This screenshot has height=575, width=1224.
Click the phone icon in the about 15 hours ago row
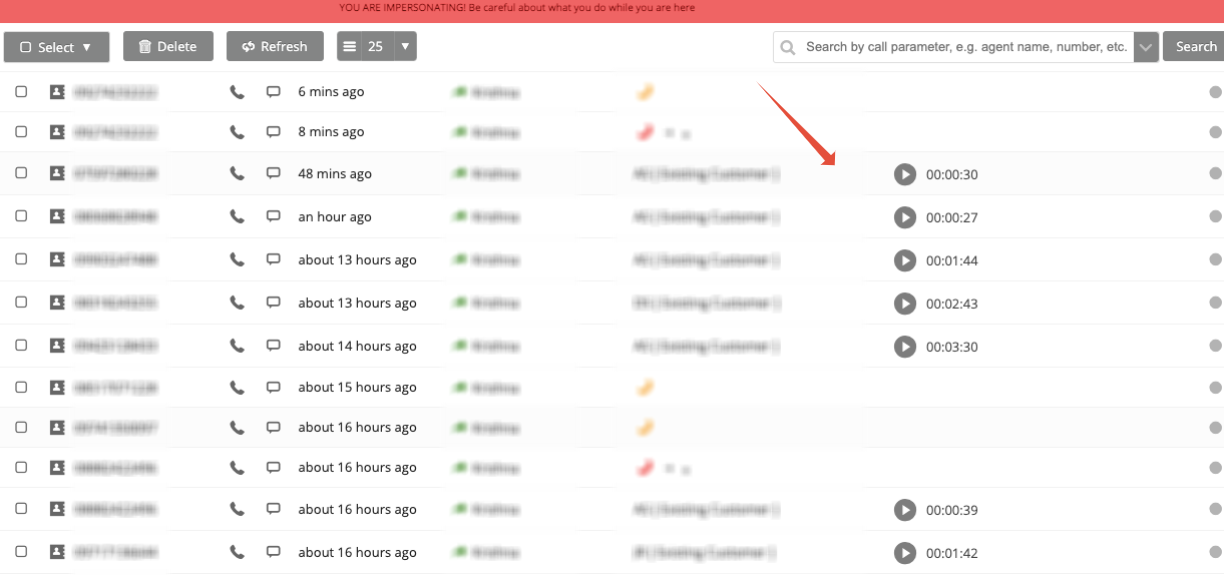237,387
